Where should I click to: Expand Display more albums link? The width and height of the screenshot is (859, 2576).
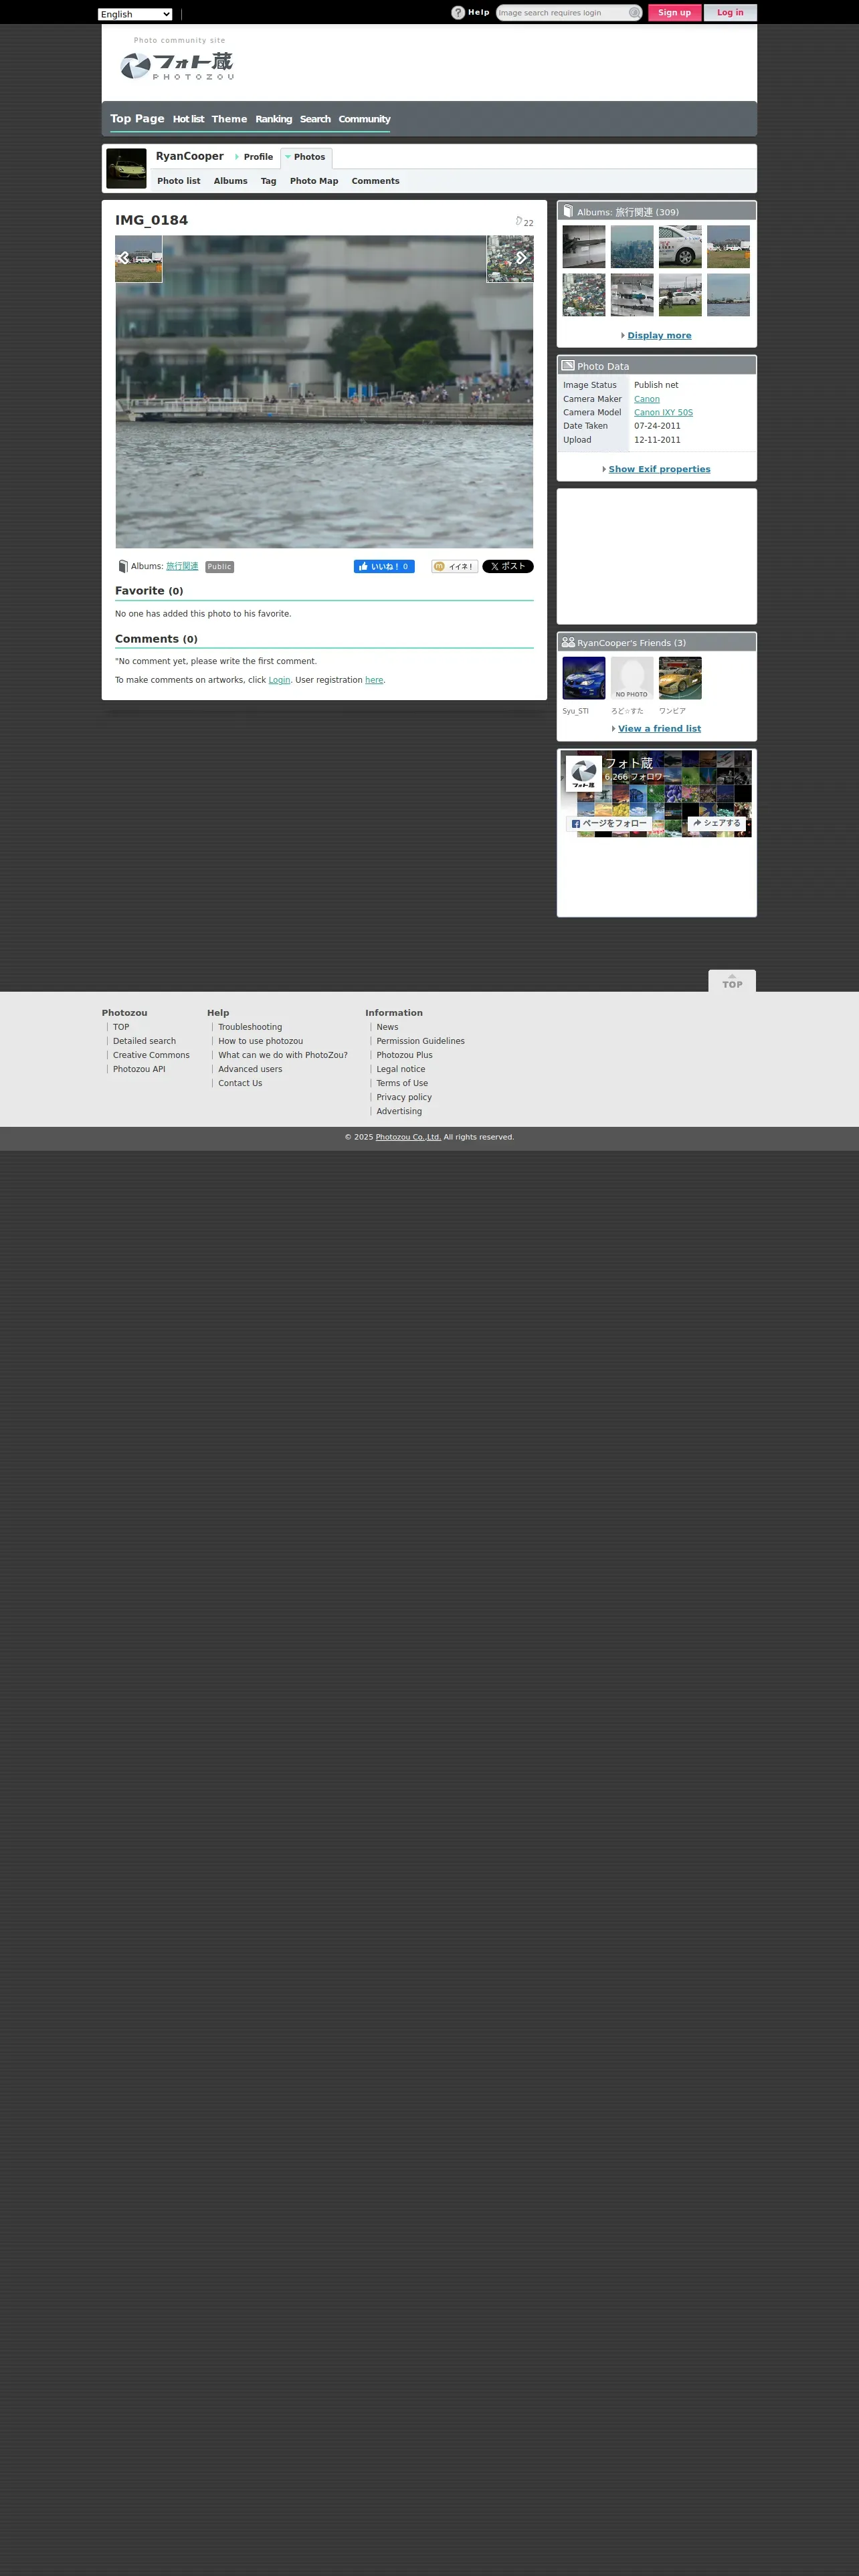(x=659, y=335)
